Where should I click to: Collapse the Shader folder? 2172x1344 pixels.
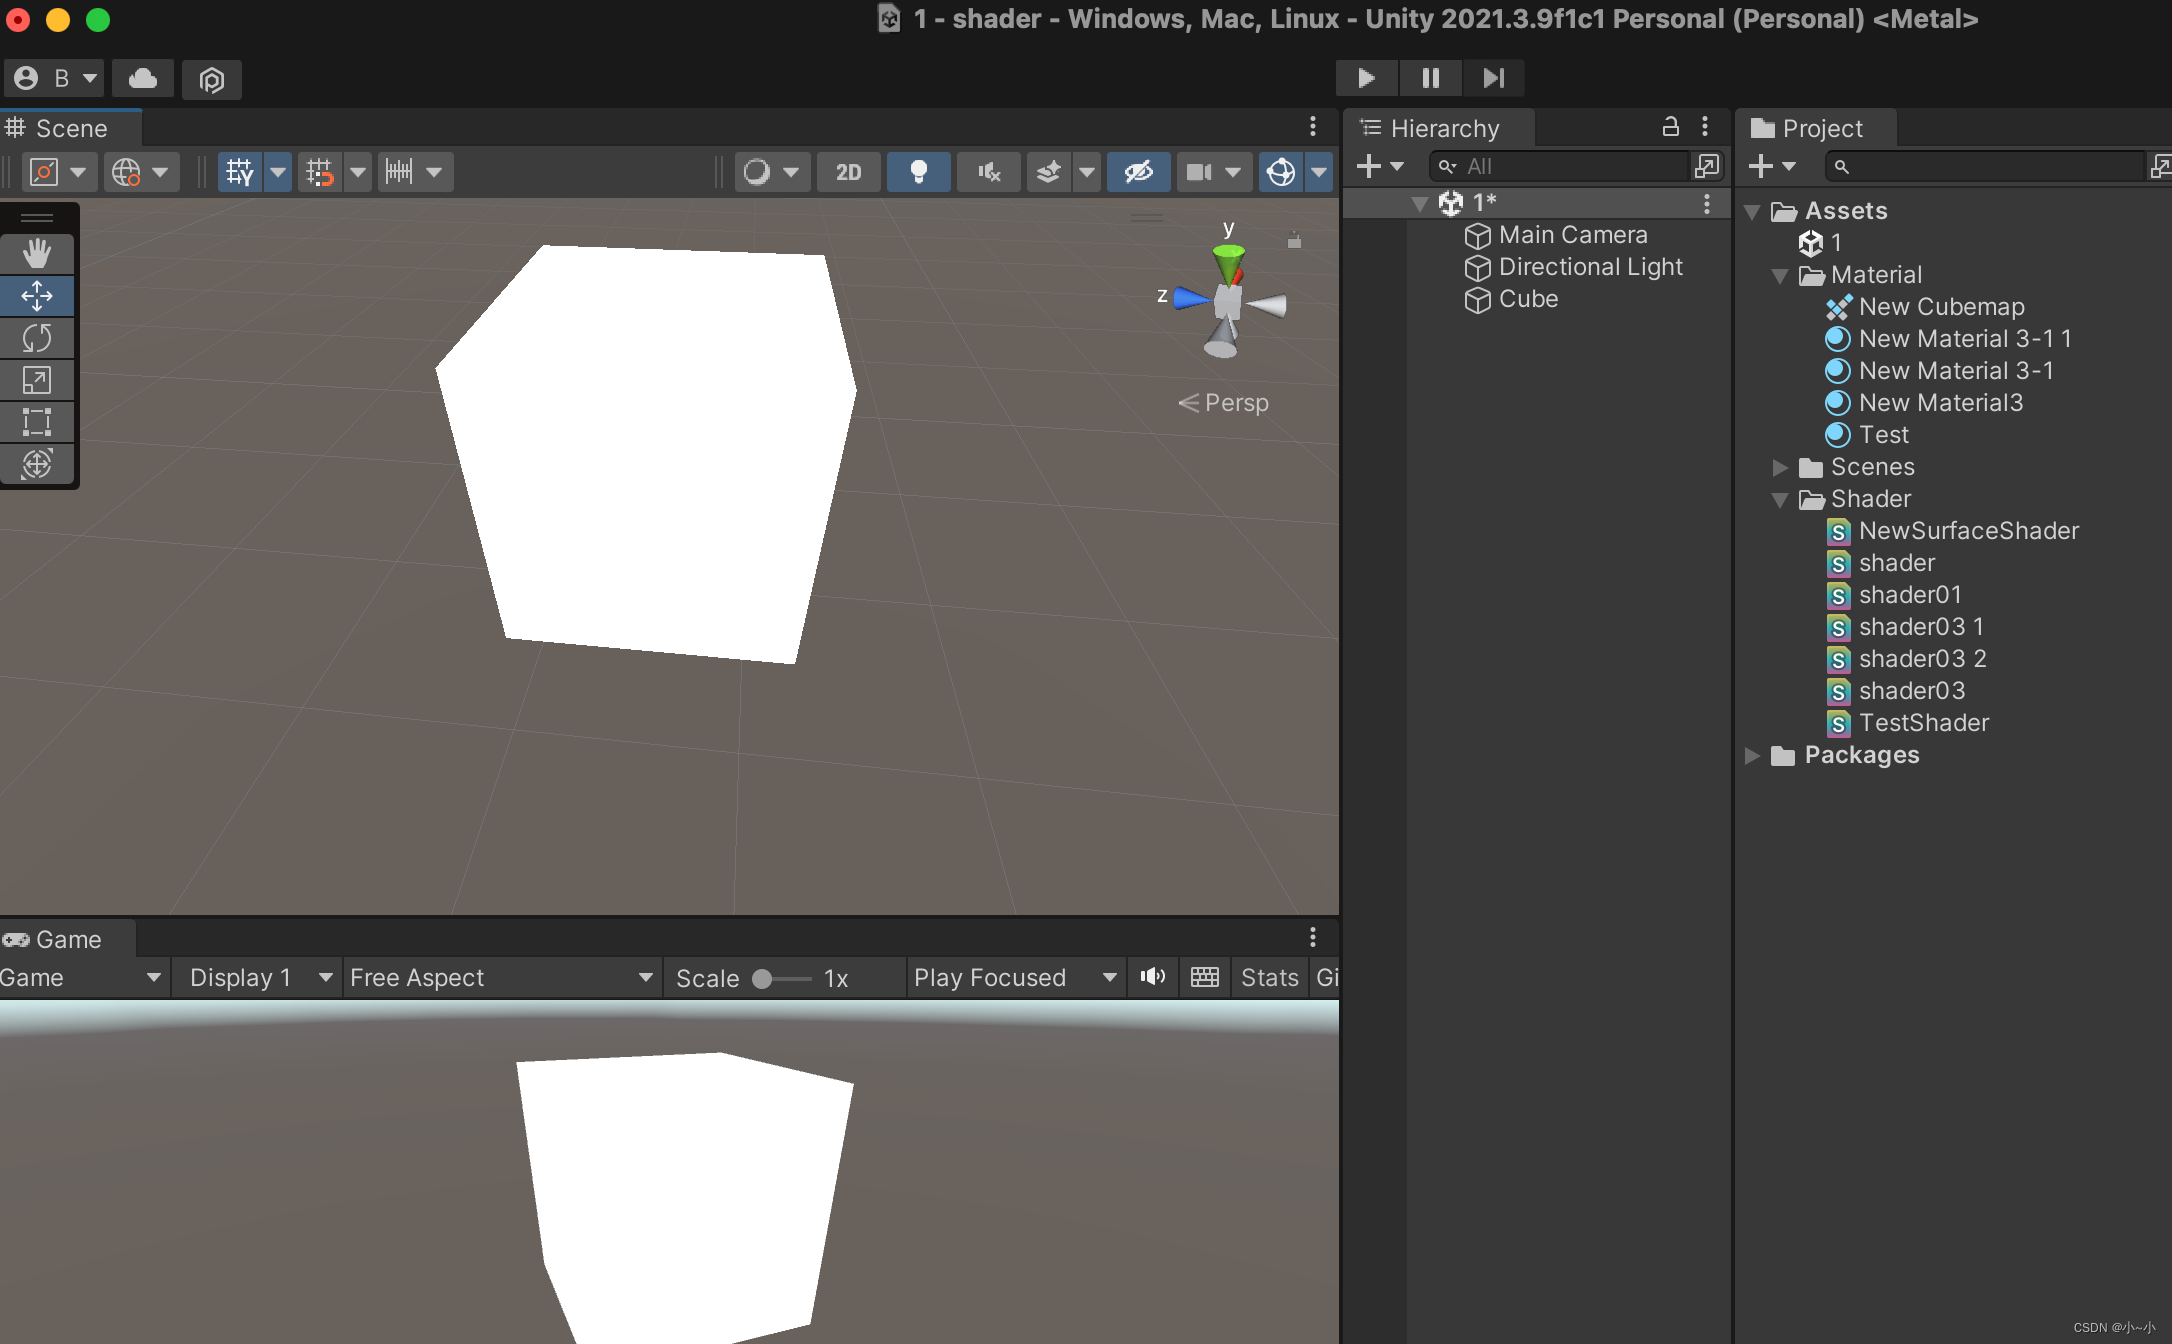[1780, 499]
